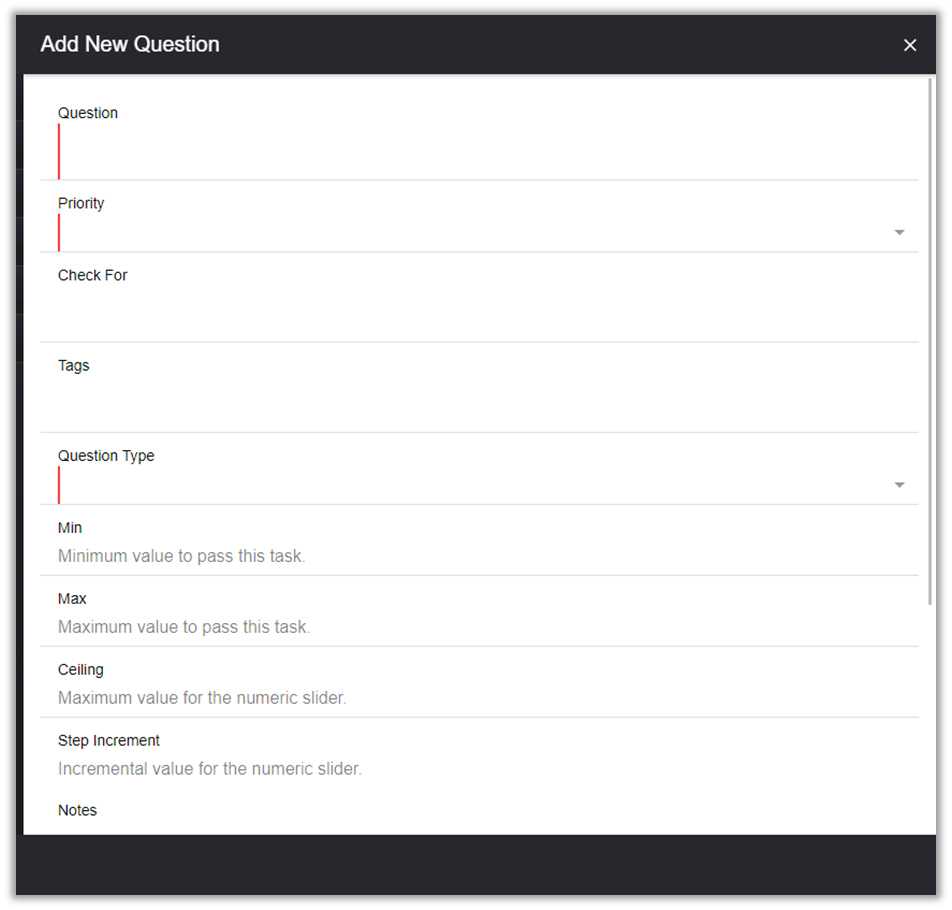Select the Priority combo box field
Image resolution: width=952 pixels, height=910 pixels.
[x=470, y=233]
